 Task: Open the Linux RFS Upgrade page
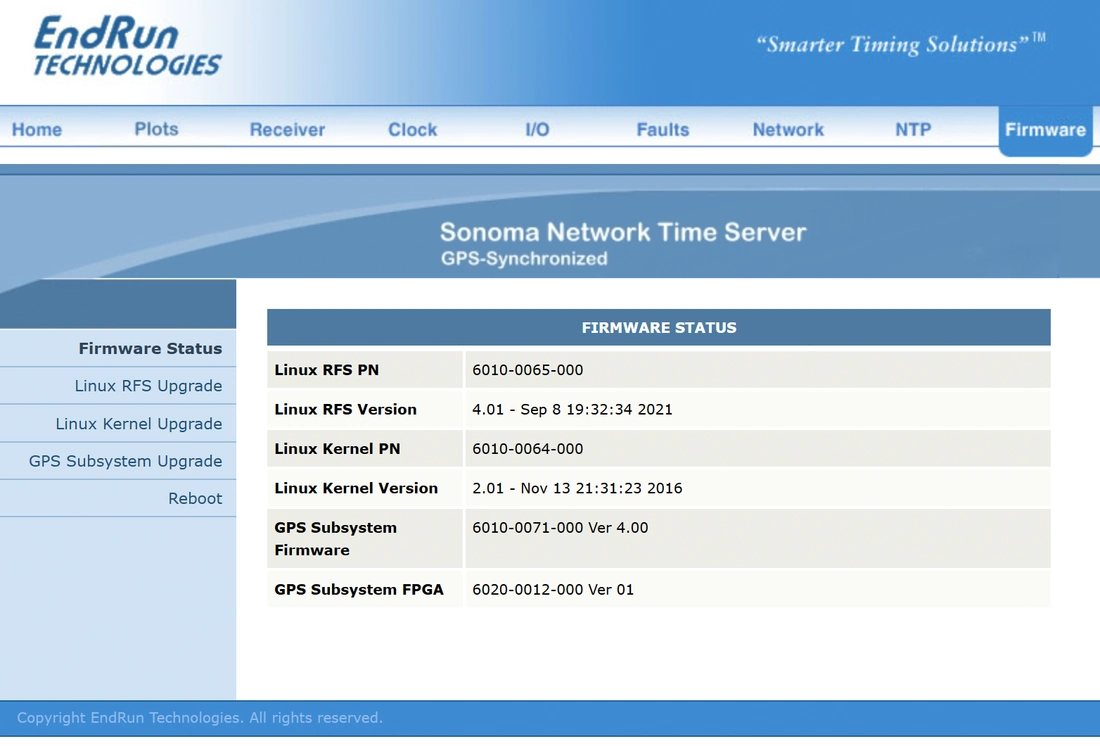(148, 386)
